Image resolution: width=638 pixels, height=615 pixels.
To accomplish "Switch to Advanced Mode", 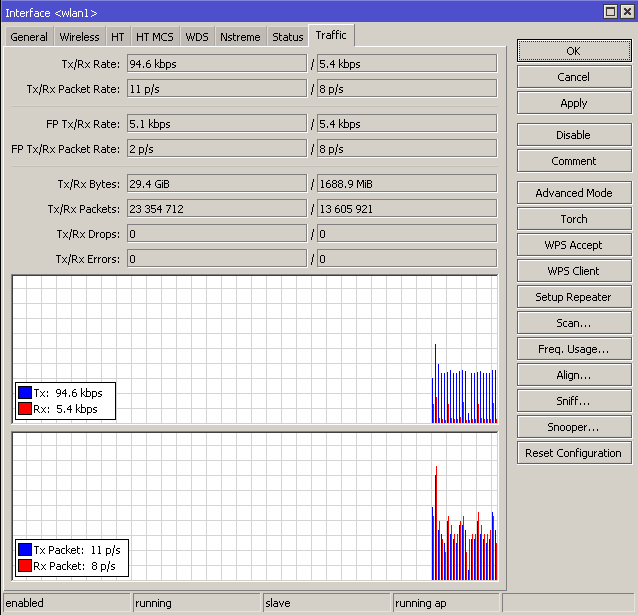I will click(573, 193).
